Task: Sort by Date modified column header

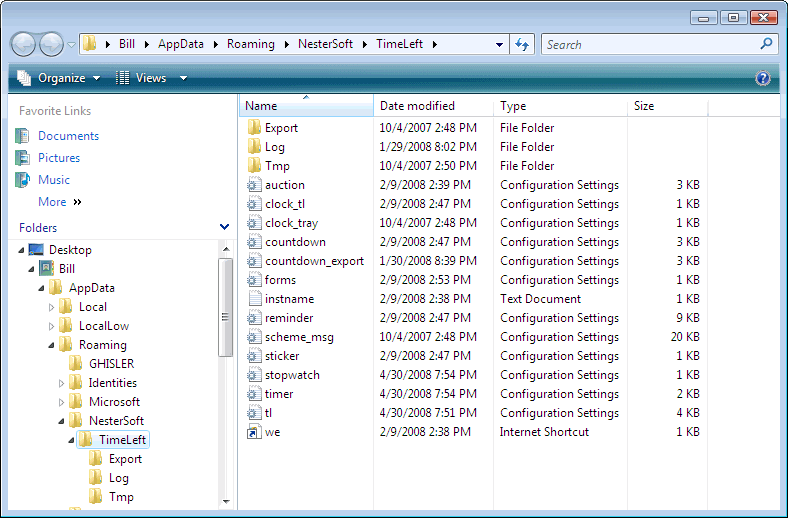Action: click(434, 106)
